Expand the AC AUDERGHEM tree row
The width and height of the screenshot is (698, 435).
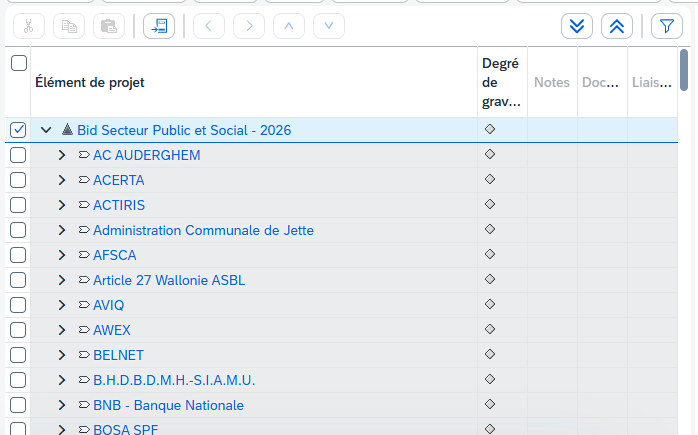click(62, 155)
